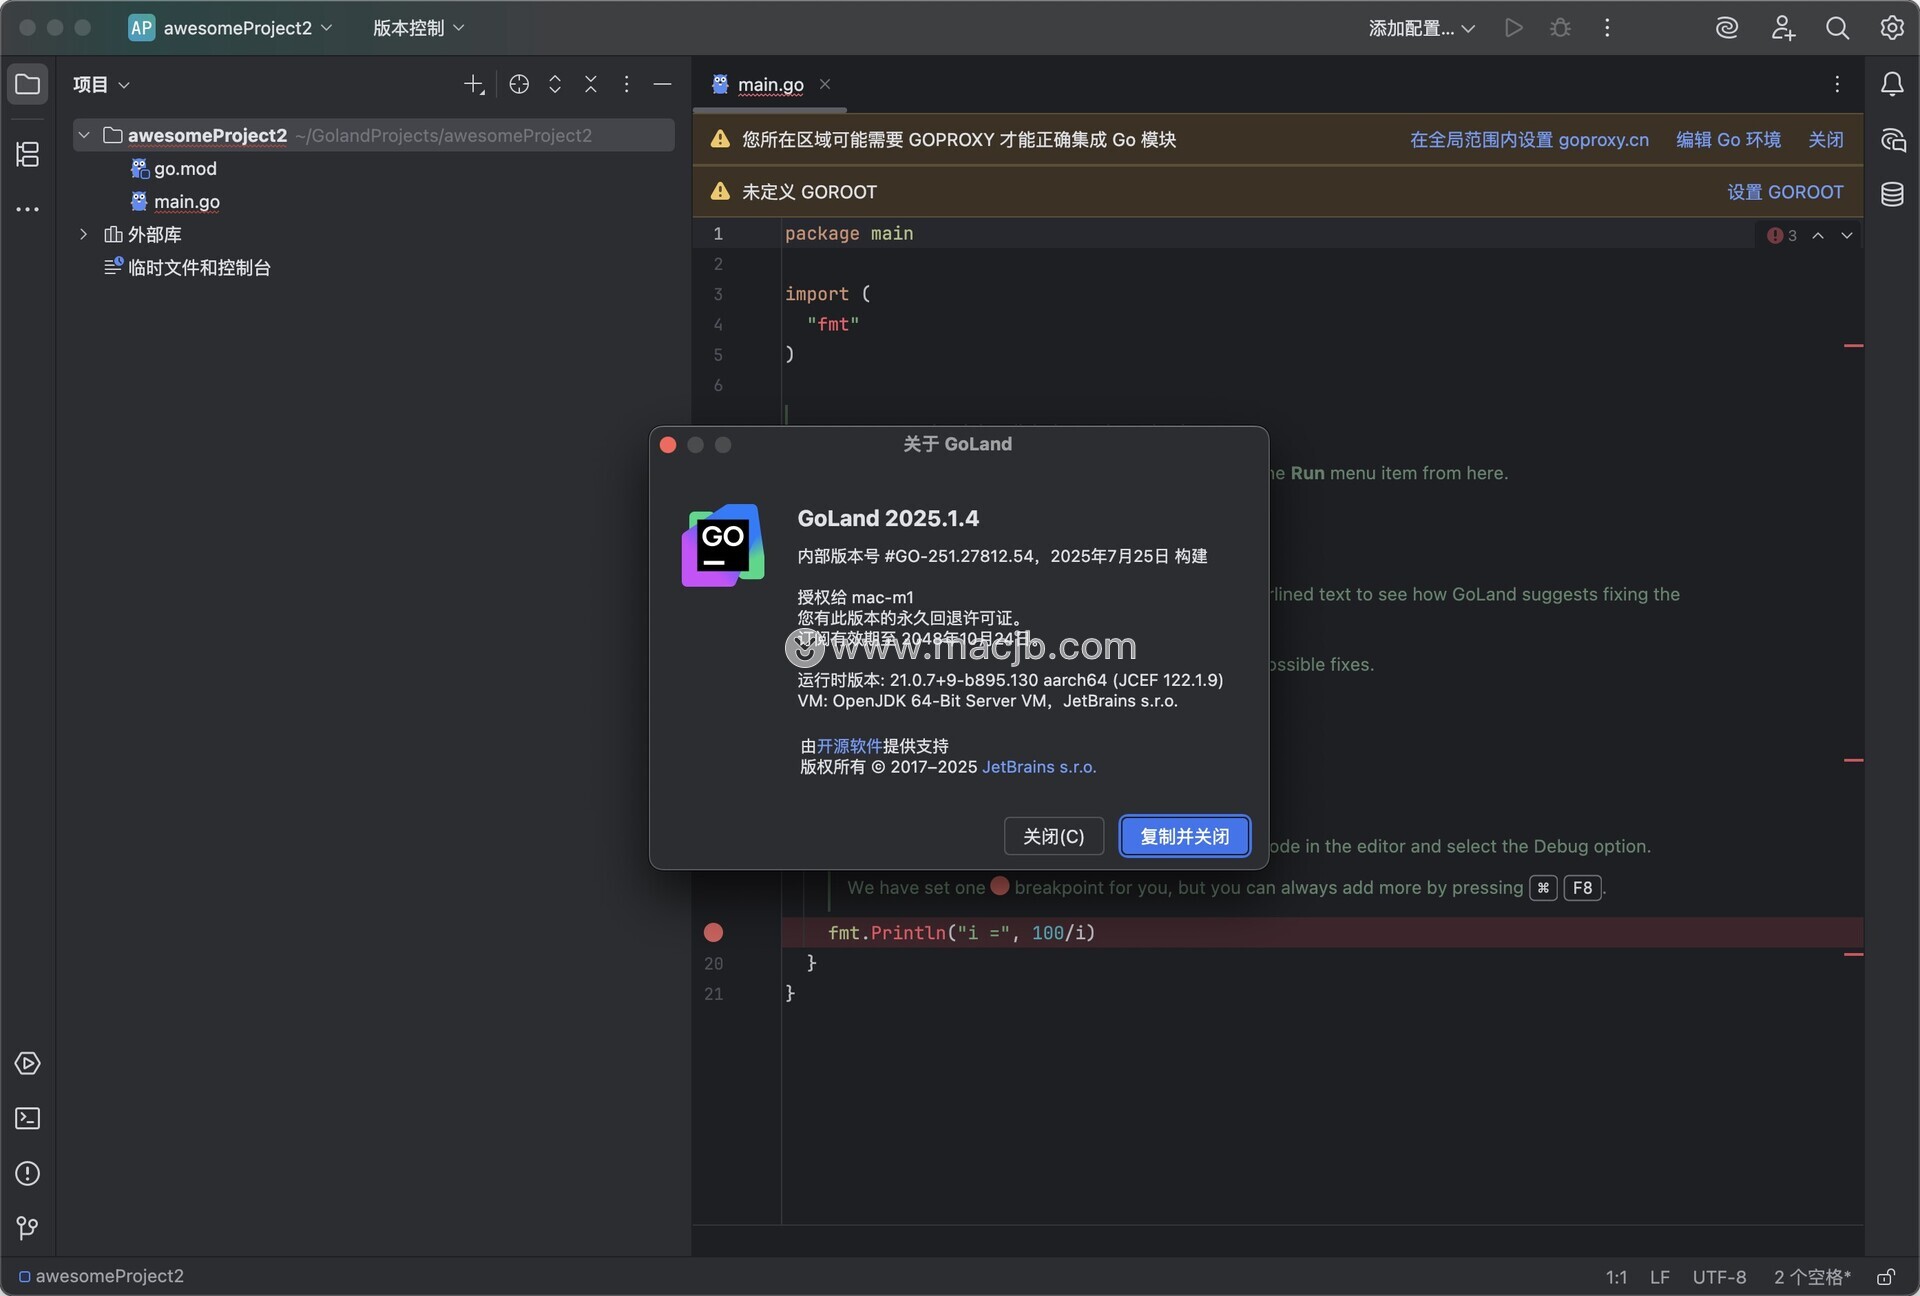
Task: Close the main.go editor tab
Action: 825,84
